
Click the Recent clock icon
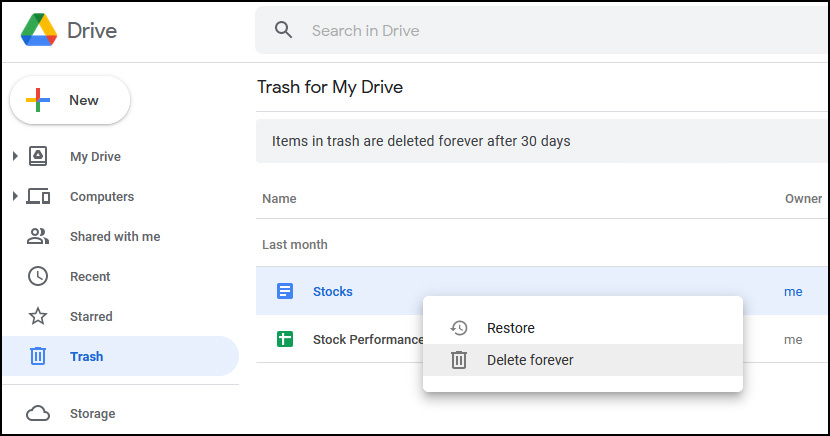tap(38, 276)
